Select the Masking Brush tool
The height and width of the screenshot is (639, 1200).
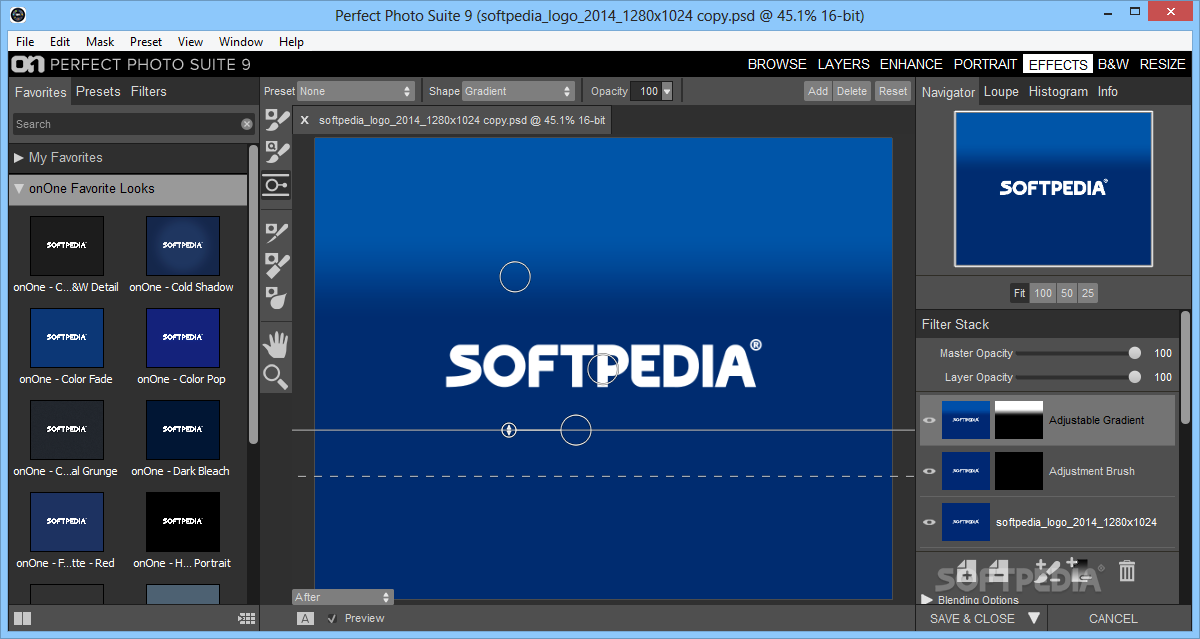coord(276,120)
